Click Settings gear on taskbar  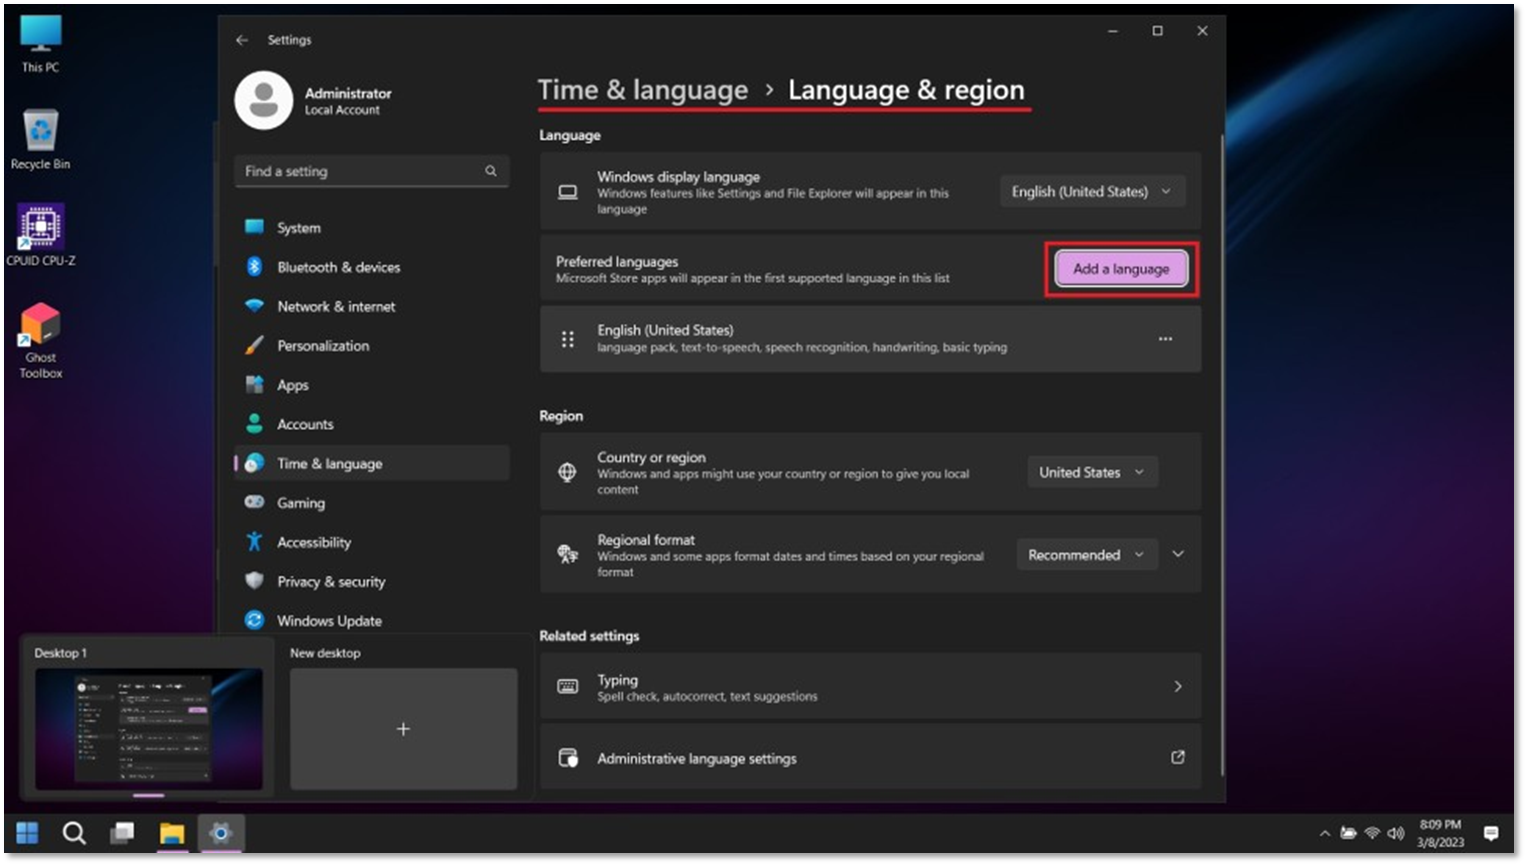[221, 833]
